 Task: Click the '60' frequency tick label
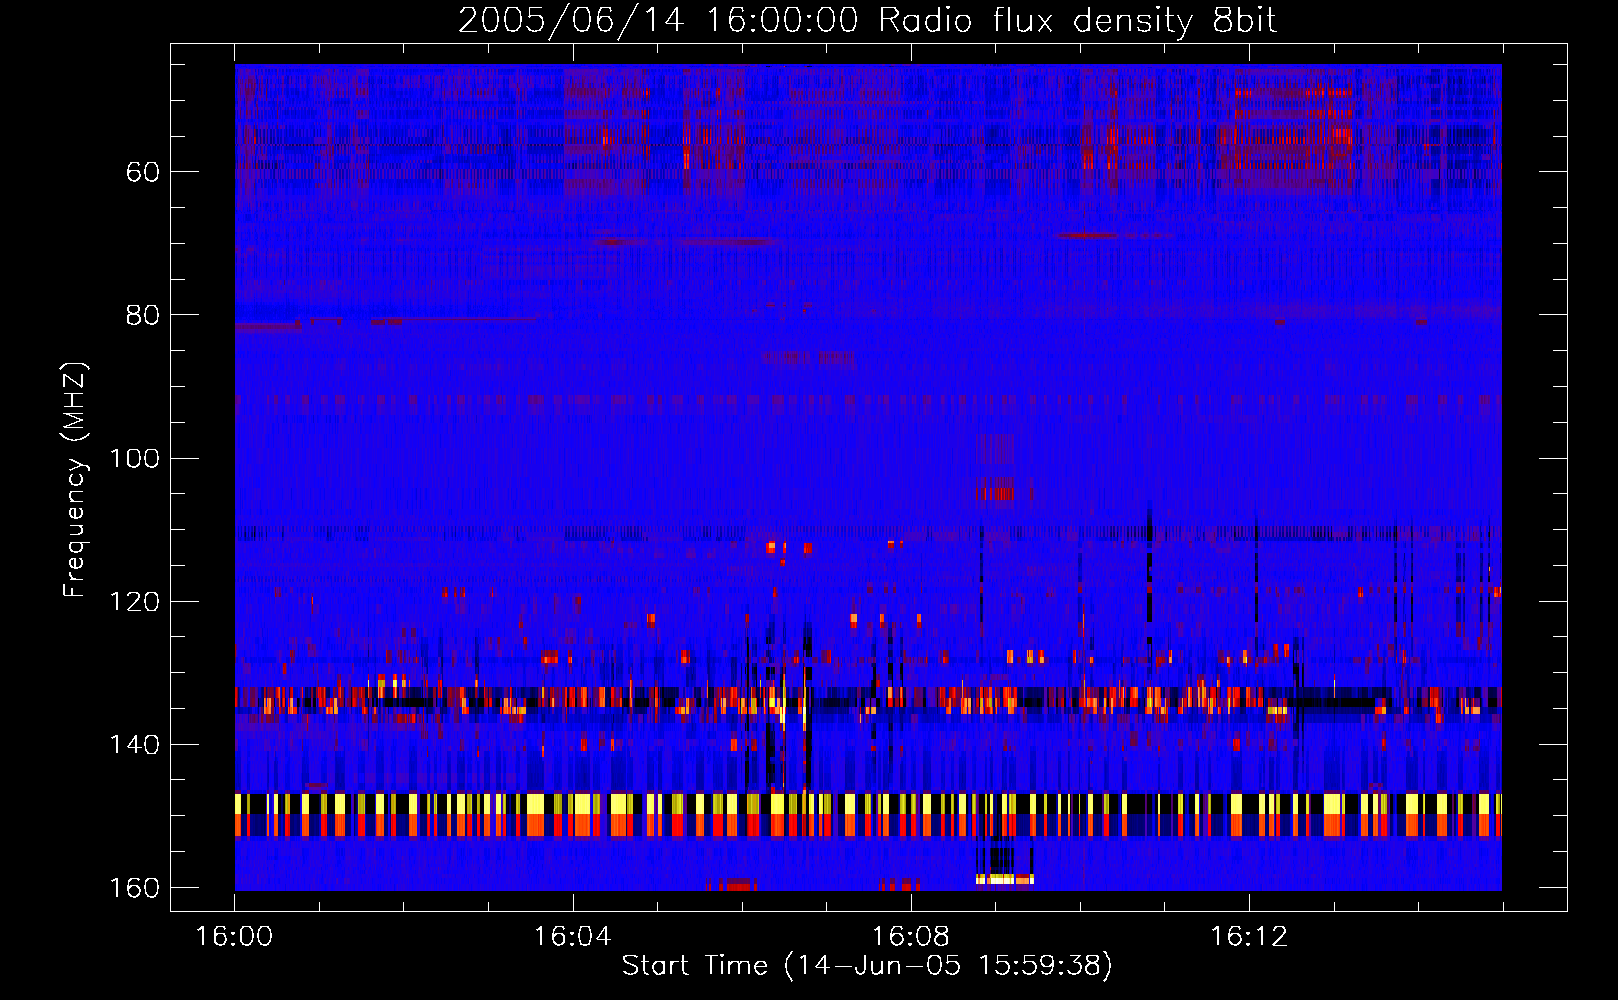coord(143,172)
